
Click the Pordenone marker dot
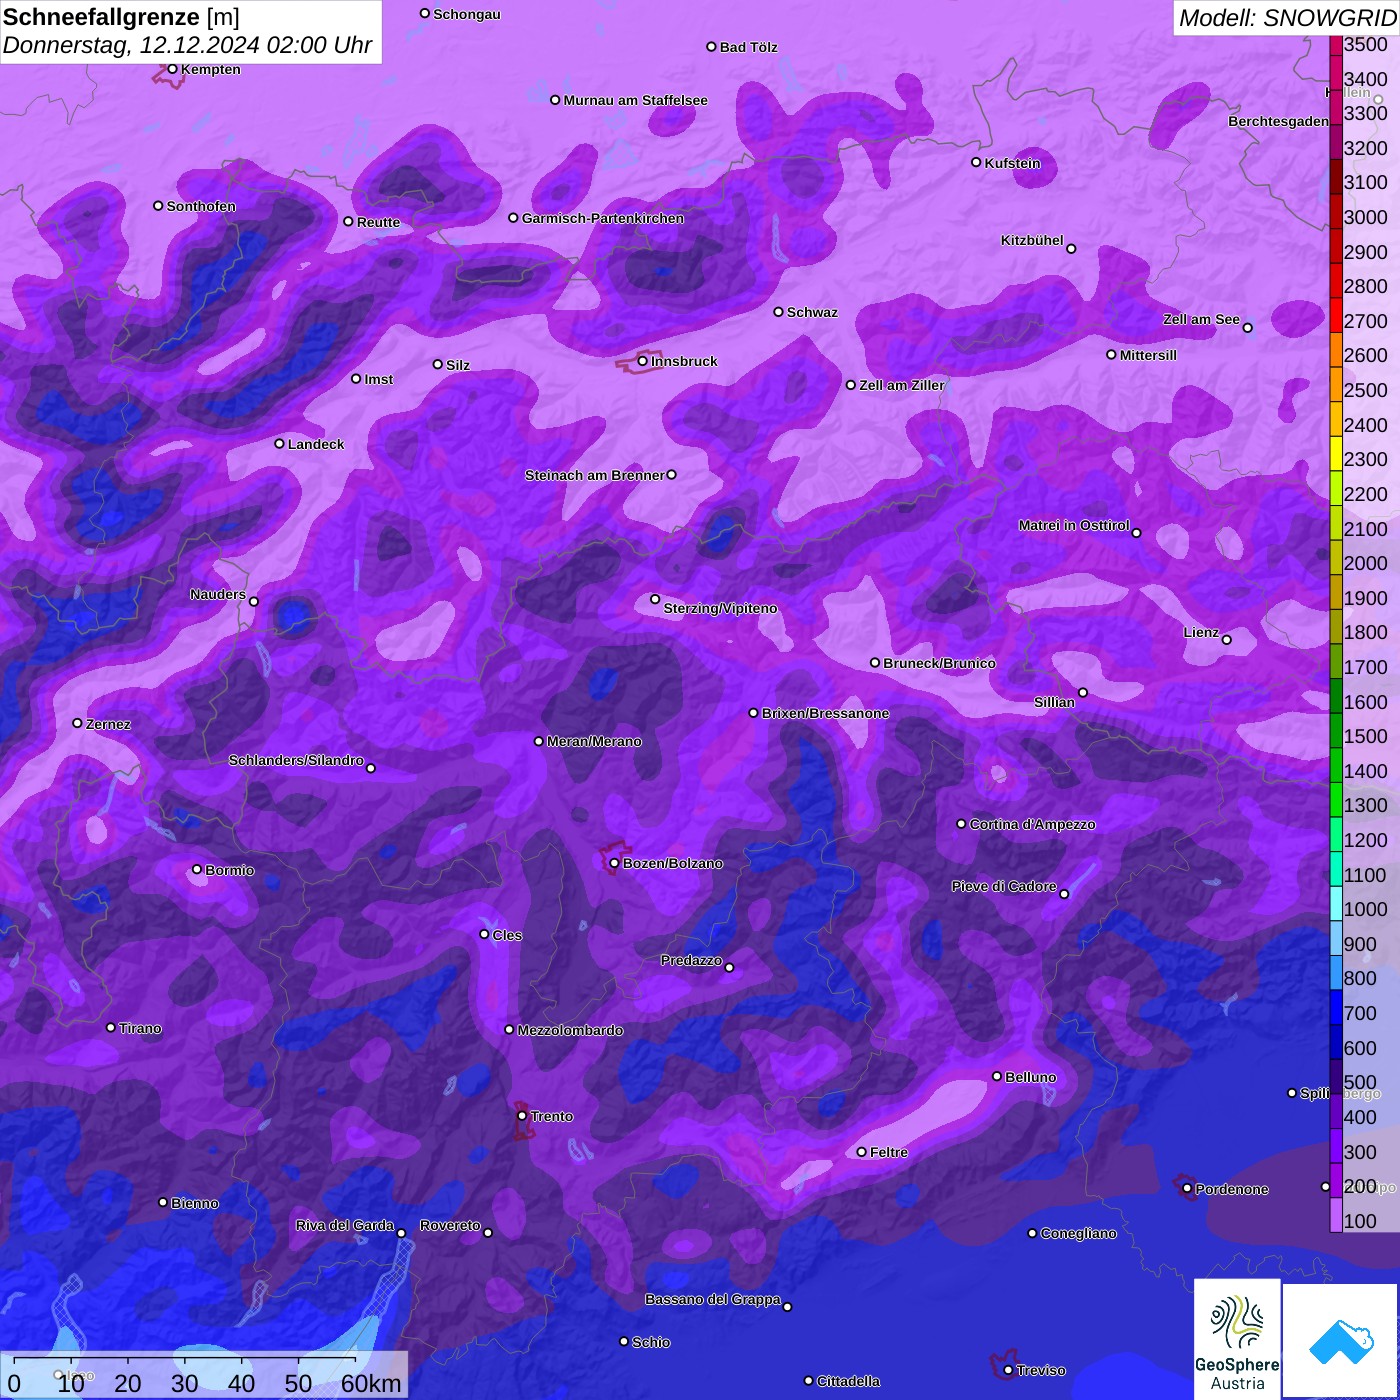click(x=1187, y=1189)
